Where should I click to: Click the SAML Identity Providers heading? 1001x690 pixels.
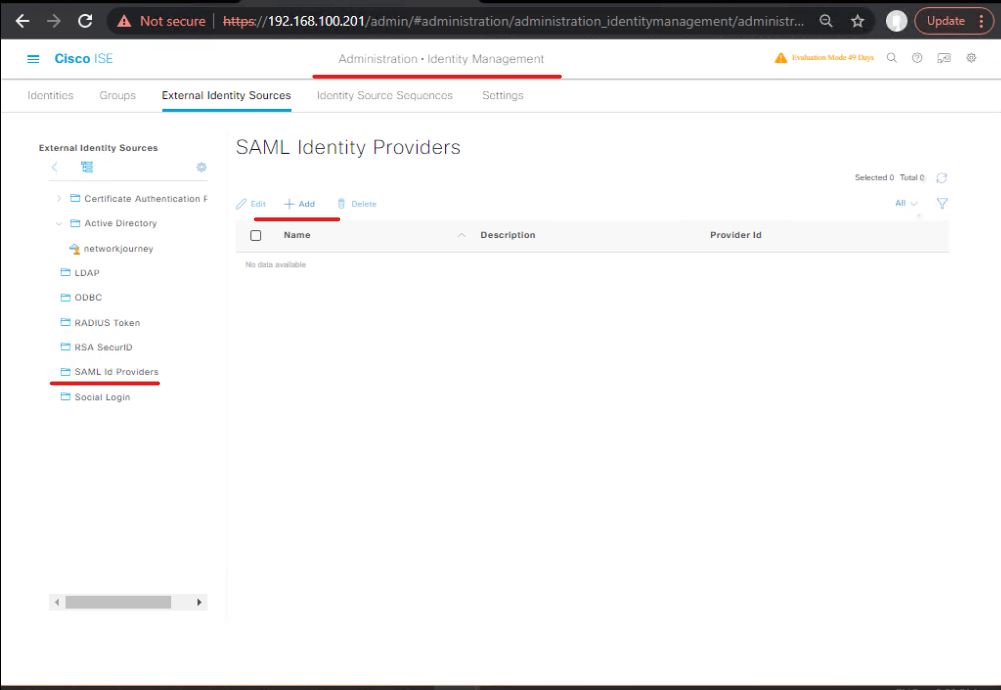click(x=348, y=147)
